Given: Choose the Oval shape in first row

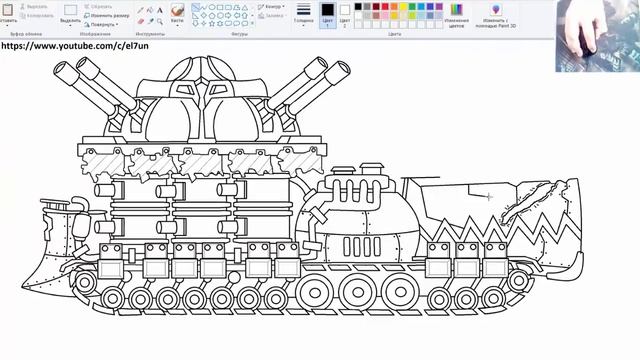Looking at the screenshot, I should (212, 7).
